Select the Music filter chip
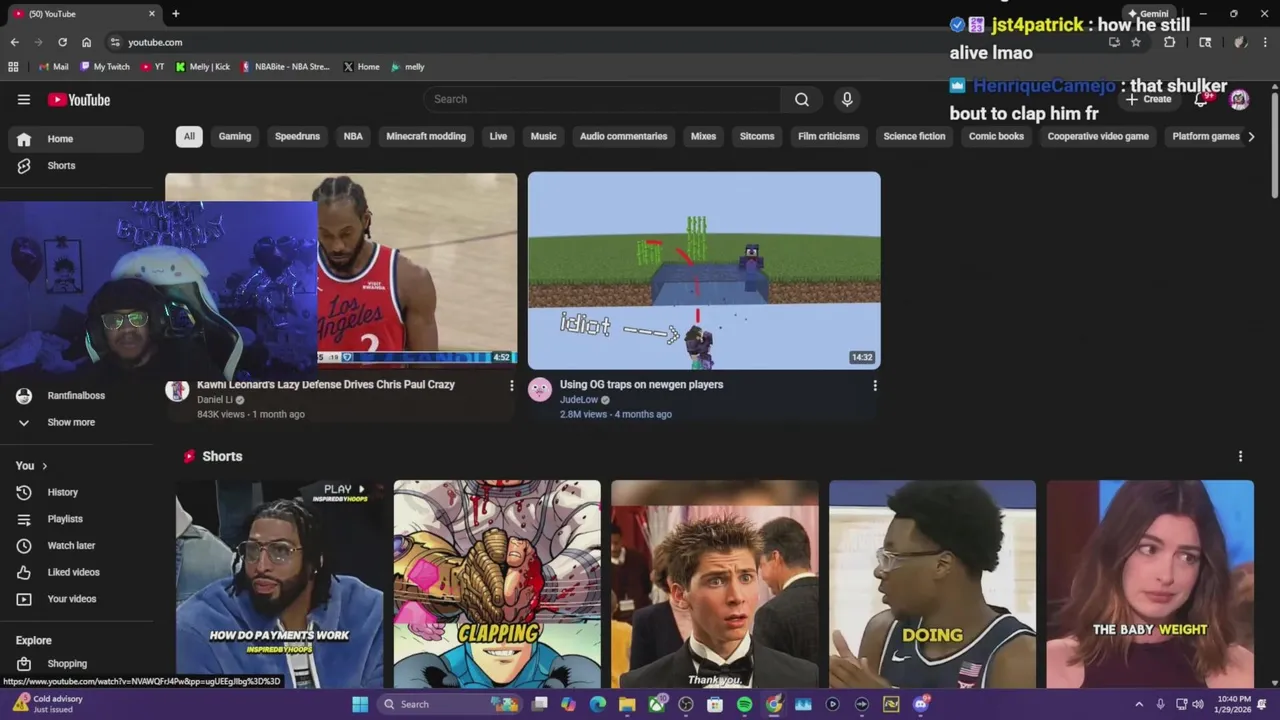This screenshot has width=1280, height=720. click(x=543, y=136)
